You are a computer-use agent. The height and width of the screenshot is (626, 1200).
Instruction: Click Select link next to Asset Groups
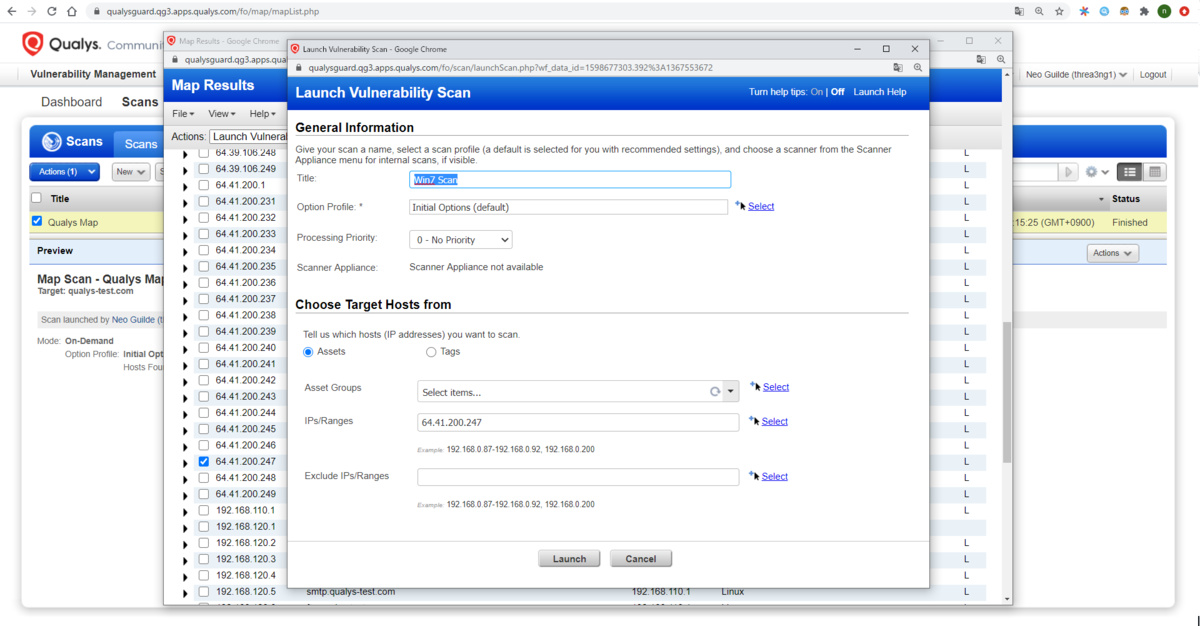(776, 387)
